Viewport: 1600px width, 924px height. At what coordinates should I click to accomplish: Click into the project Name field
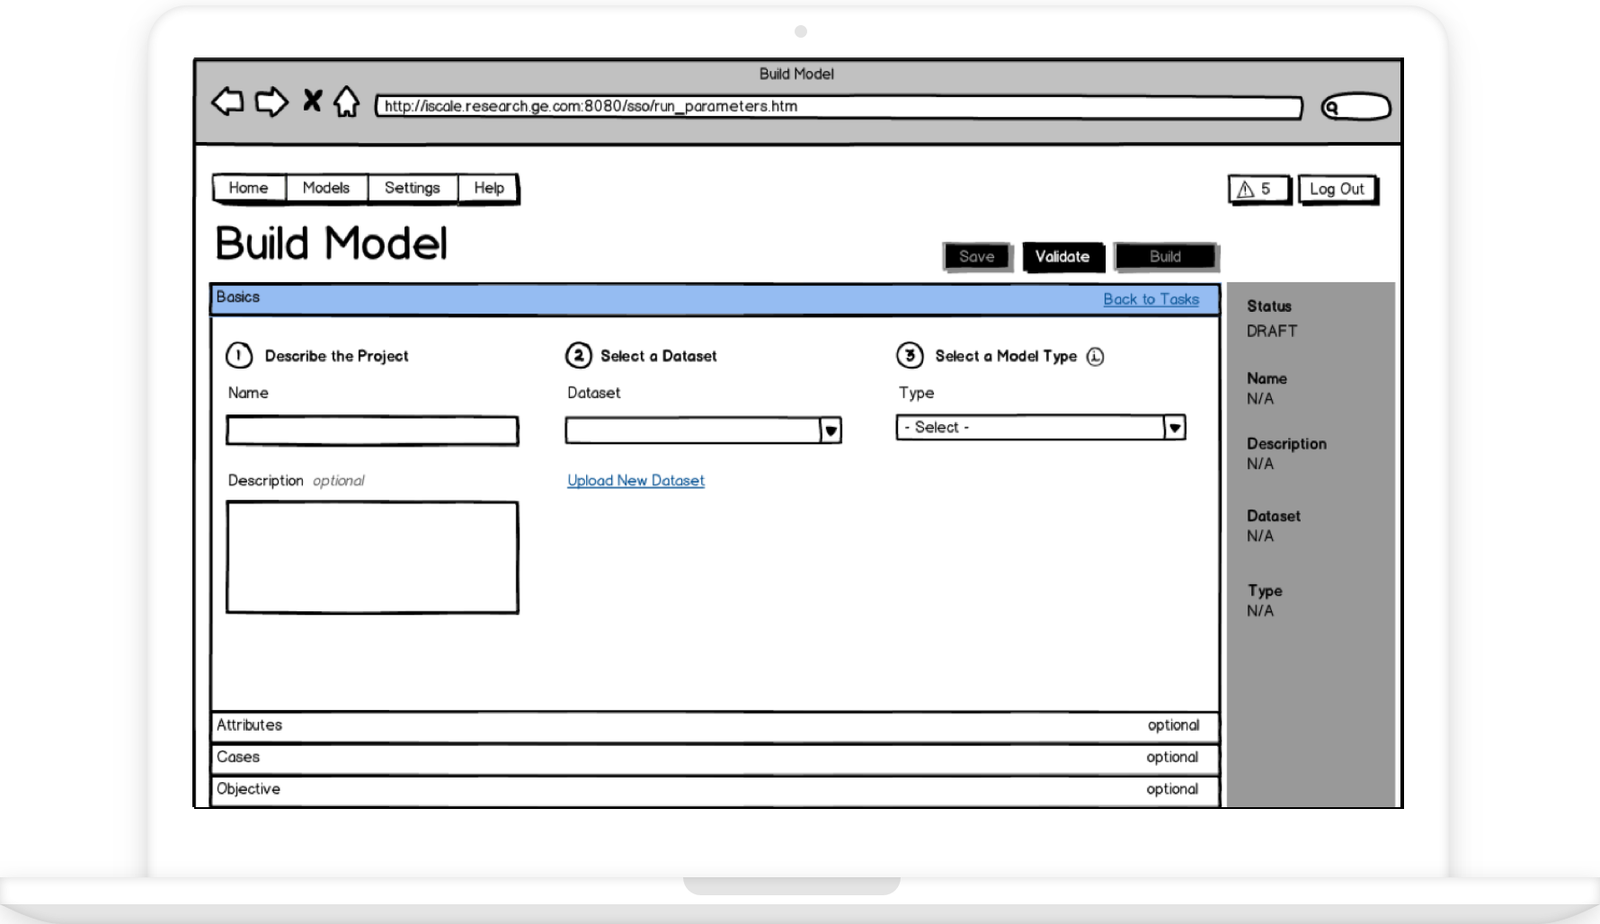pos(372,431)
